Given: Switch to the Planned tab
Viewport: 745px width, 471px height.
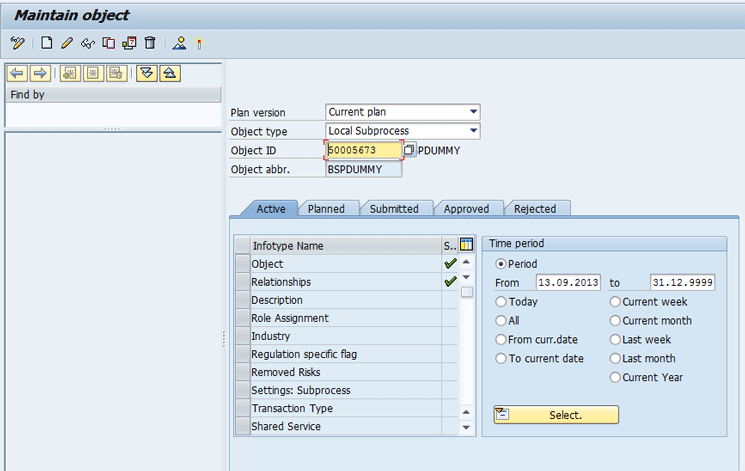Looking at the screenshot, I should tap(326, 209).
